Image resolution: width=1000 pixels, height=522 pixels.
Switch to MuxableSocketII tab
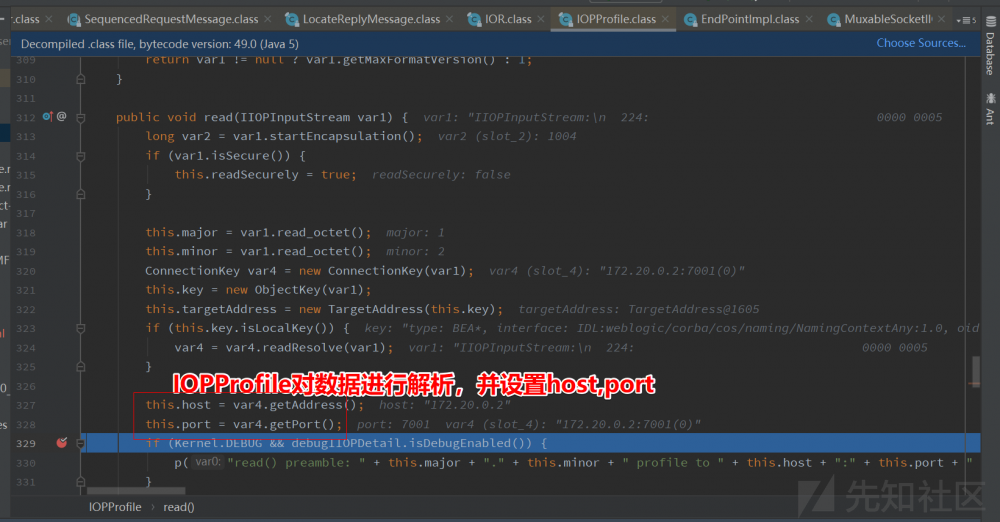tap(888, 19)
